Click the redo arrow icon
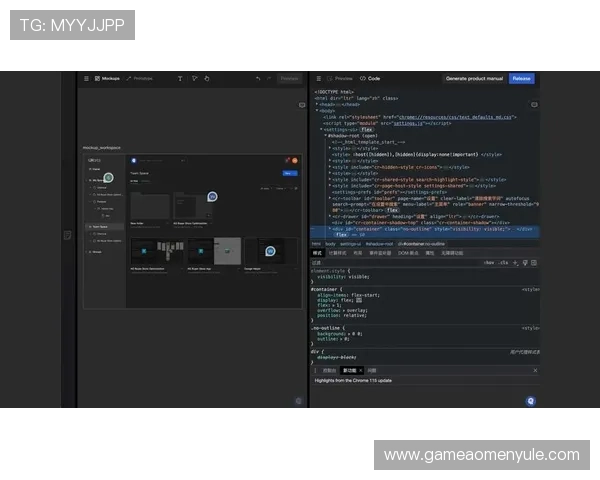Screen dimensions: 600x480 tap(269, 78)
